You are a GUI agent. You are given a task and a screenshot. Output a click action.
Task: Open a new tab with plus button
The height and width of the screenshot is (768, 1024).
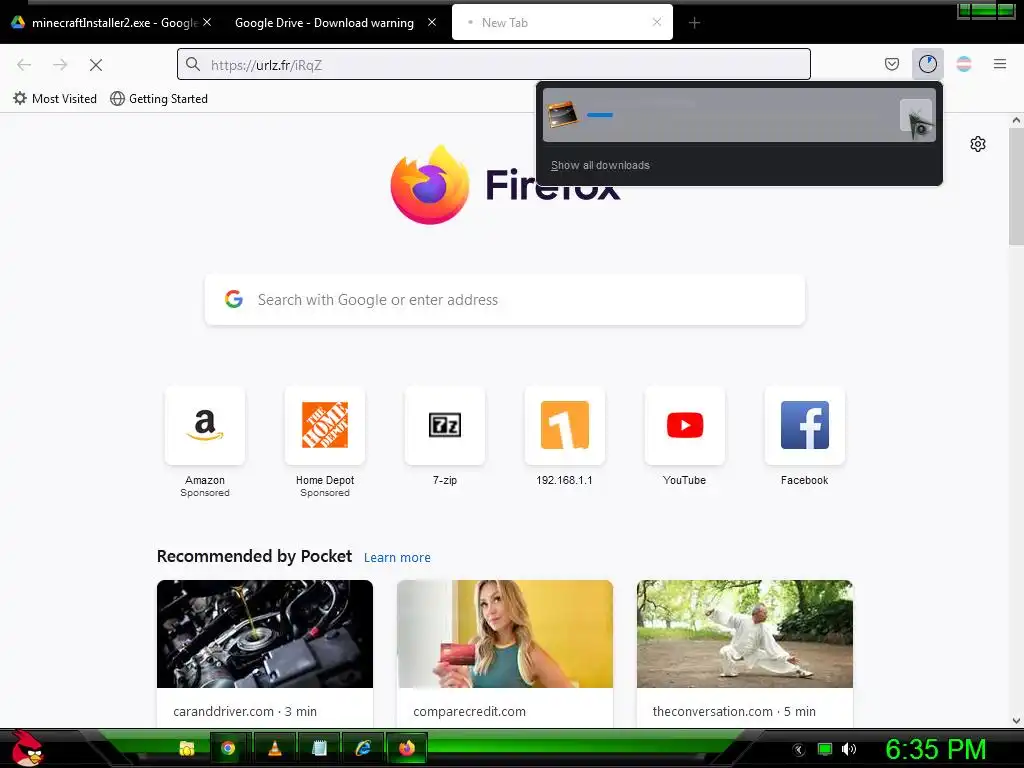694,23
